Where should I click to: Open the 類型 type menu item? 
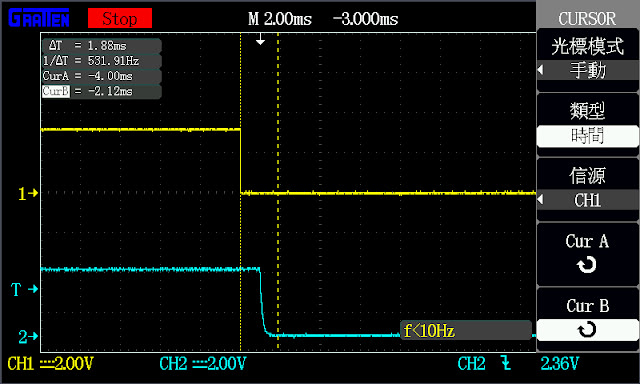tap(587, 111)
